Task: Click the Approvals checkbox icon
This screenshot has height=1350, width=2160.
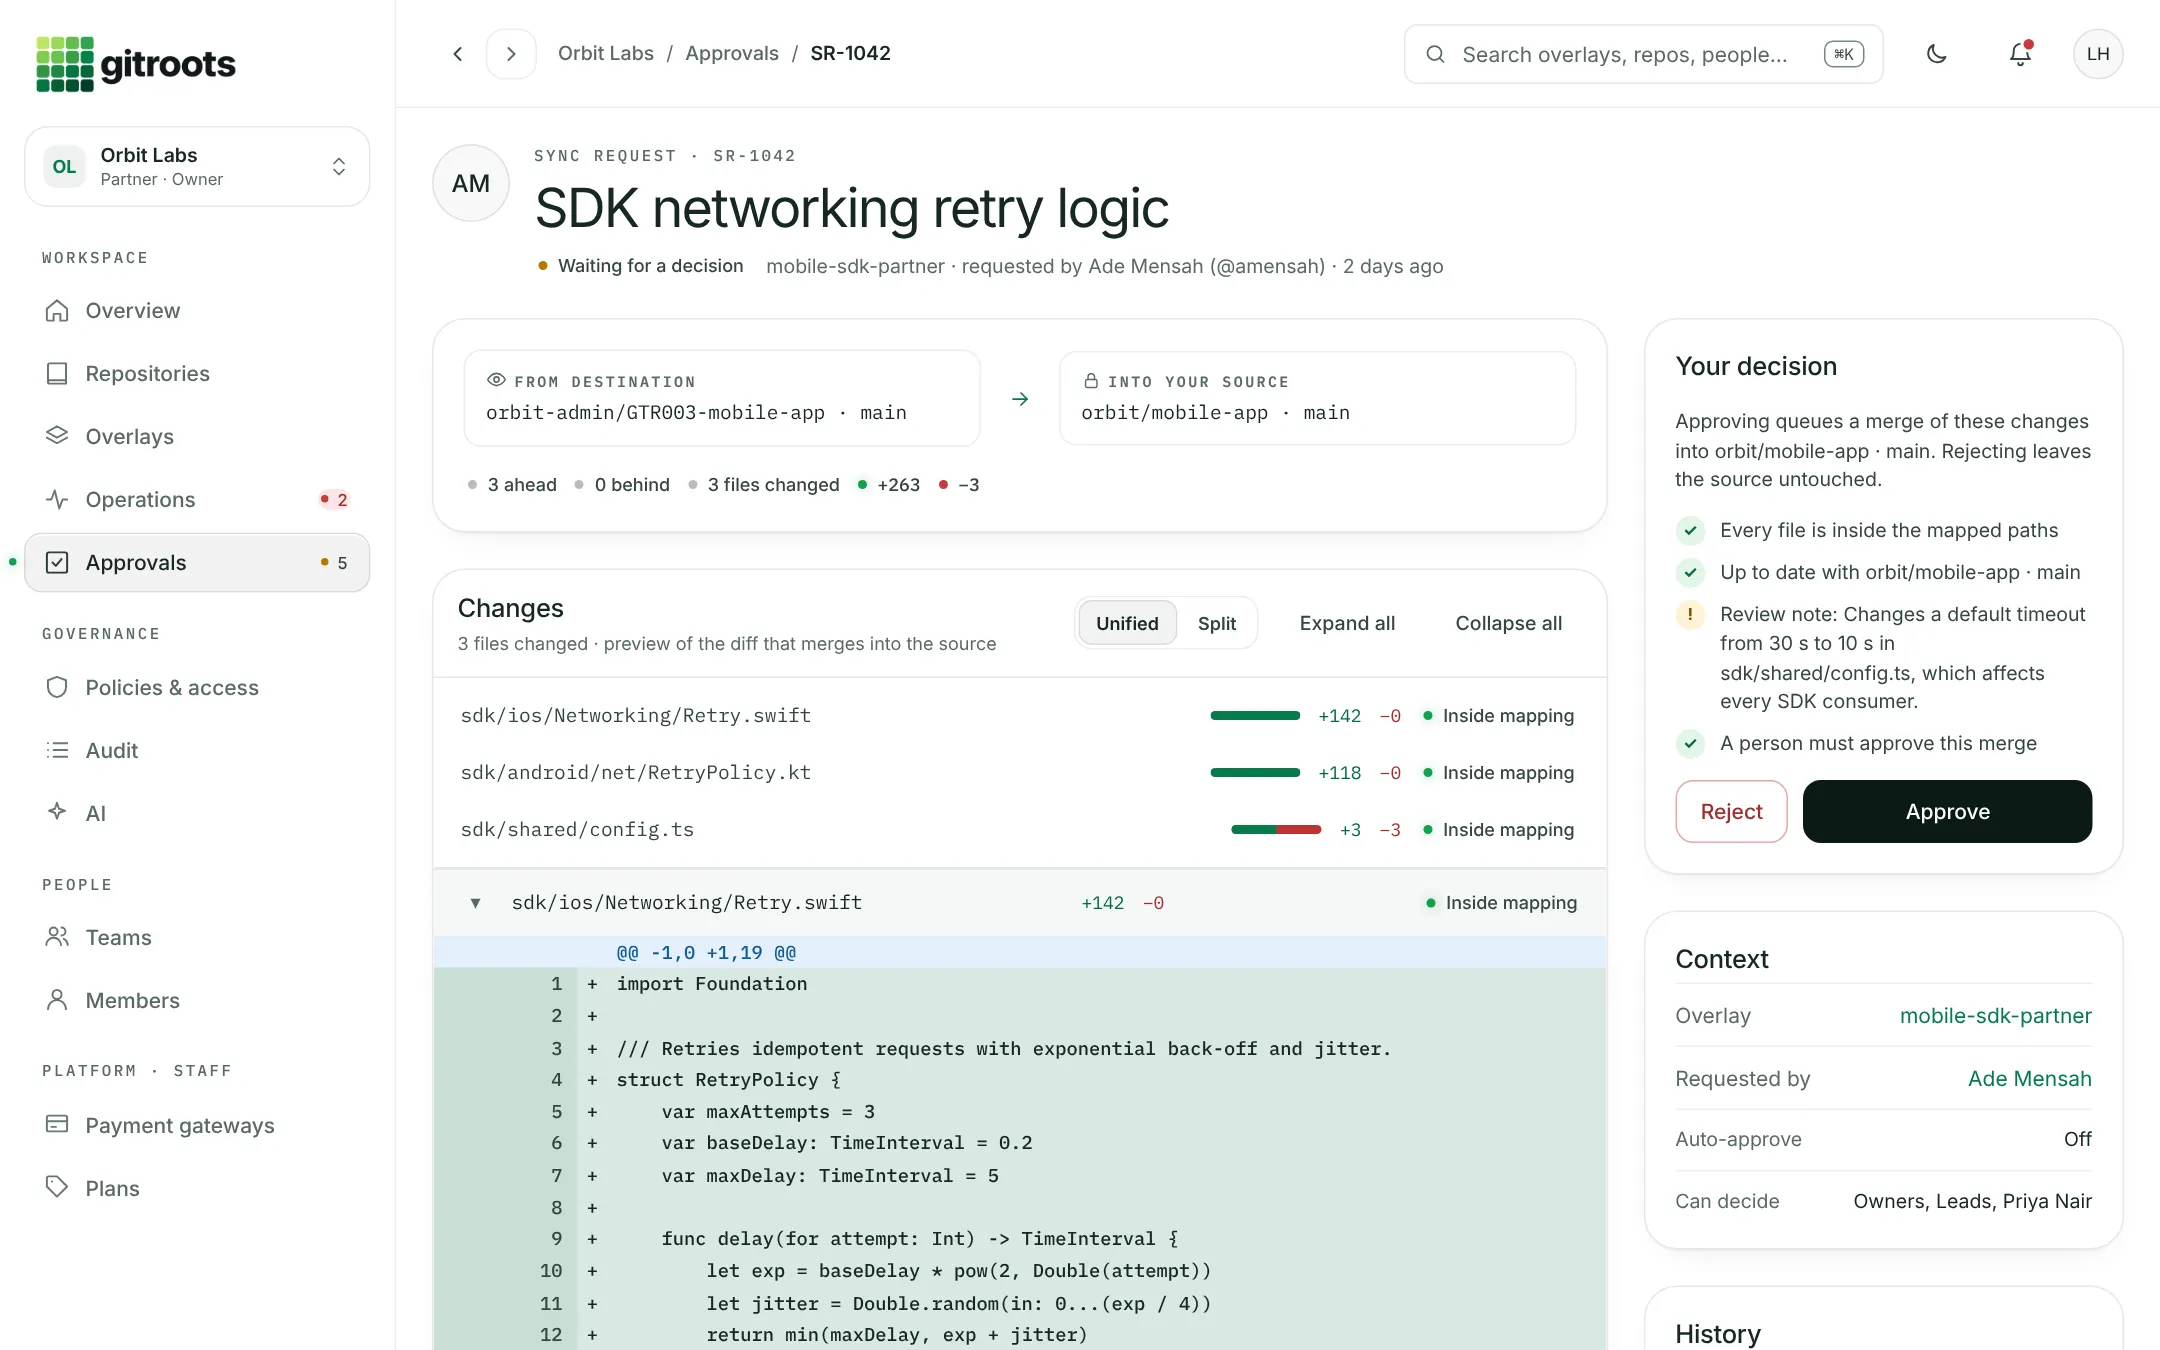Action: (x=57, y=563)
